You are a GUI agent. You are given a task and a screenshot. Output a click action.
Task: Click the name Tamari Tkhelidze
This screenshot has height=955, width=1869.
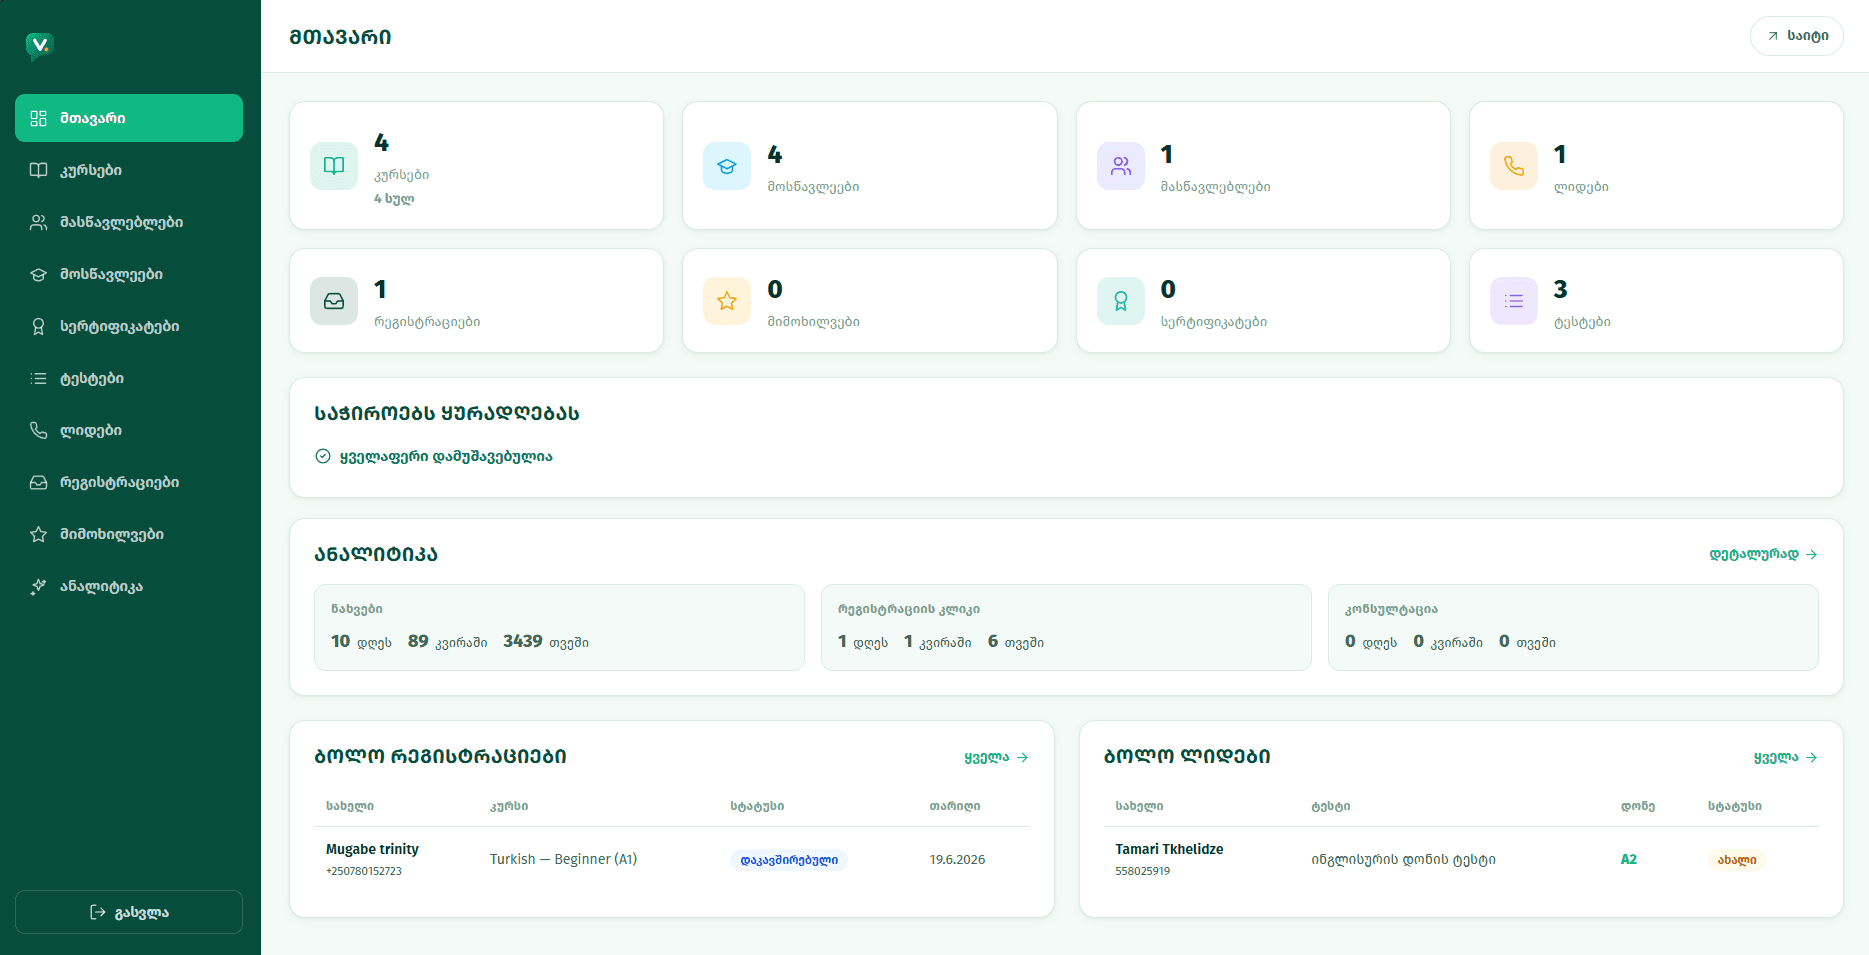[1169, 849]
